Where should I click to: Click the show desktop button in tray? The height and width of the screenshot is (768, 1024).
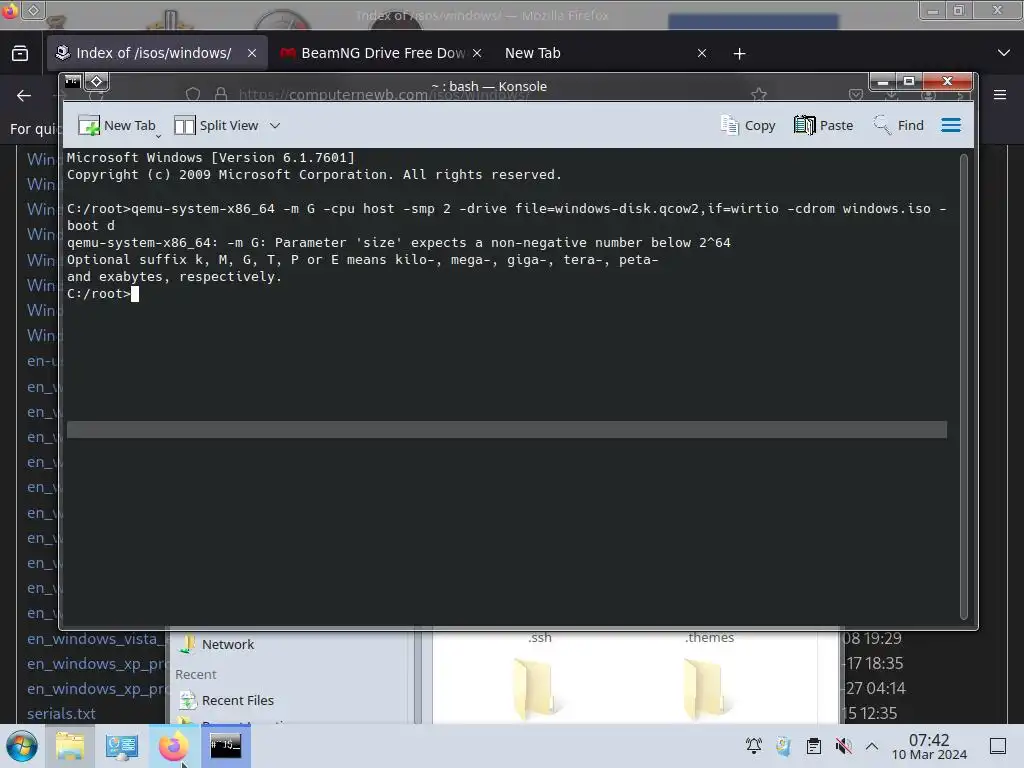(998, 746)
